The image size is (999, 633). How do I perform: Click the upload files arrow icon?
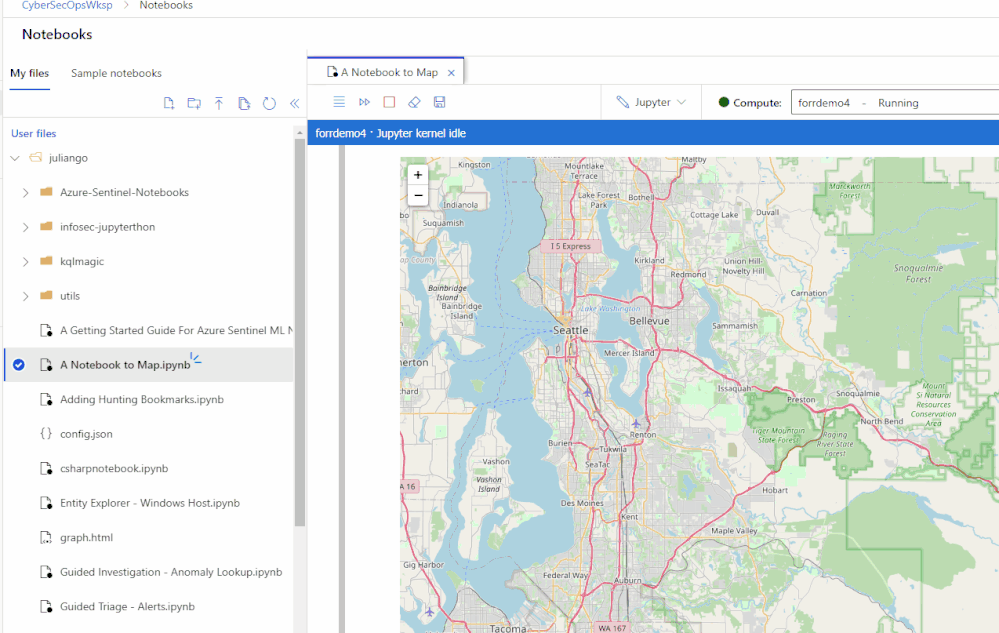coord(219,103)
